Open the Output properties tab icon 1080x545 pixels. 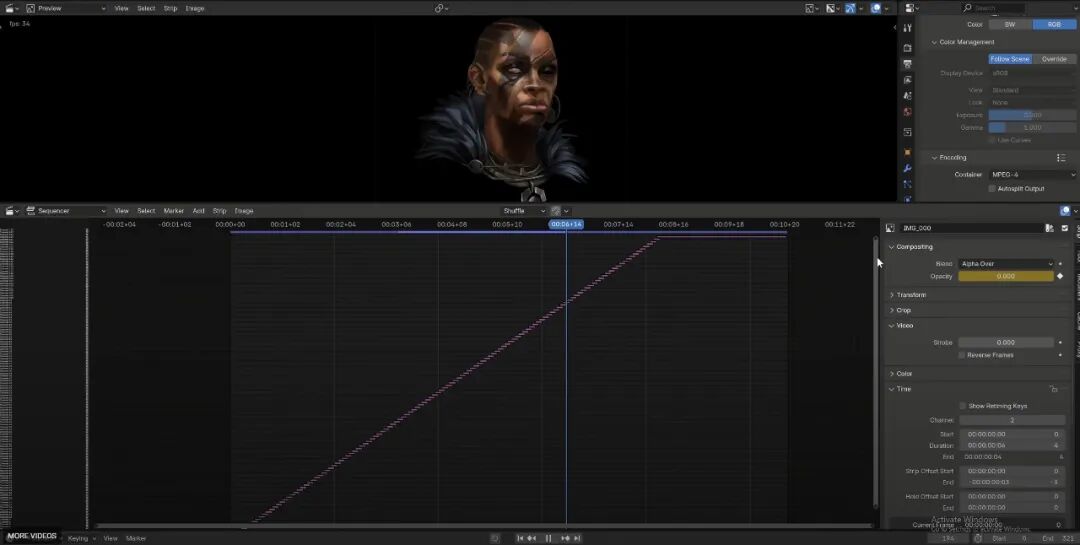click(908, 64)
